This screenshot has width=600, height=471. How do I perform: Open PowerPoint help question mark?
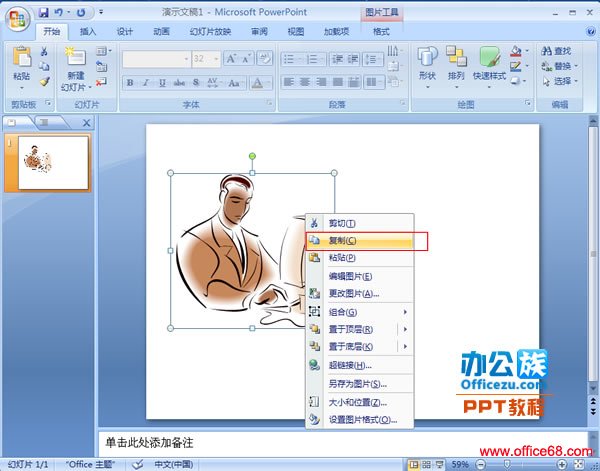click(x=590, y=32)
